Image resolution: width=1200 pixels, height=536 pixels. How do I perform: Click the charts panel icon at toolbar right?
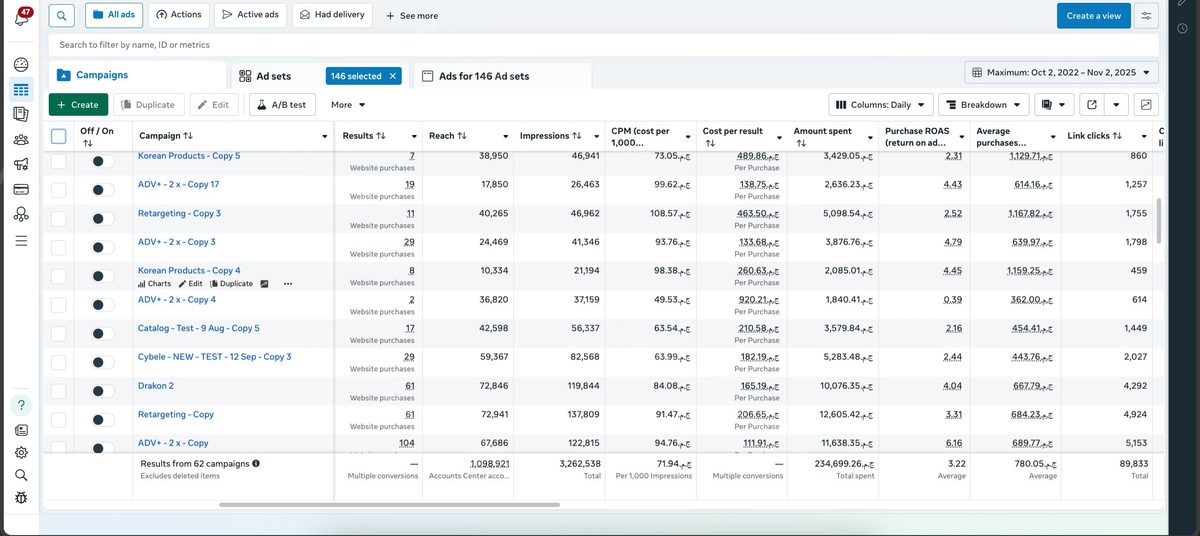pyautogui.click(x=1146, y=104)
